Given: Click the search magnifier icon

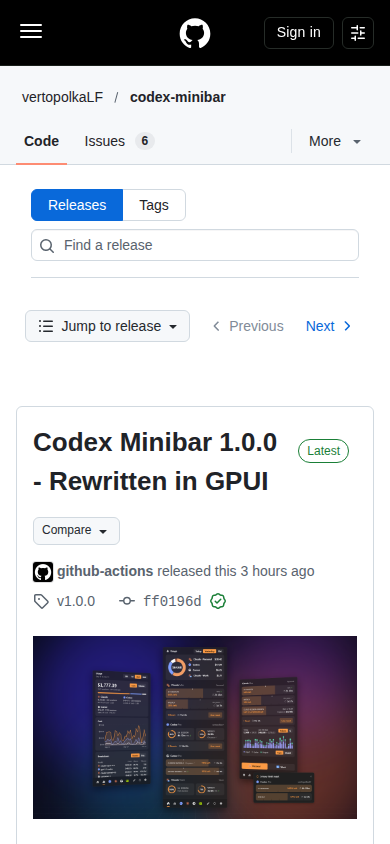Looking at the screenshot, I should [47, 245].
